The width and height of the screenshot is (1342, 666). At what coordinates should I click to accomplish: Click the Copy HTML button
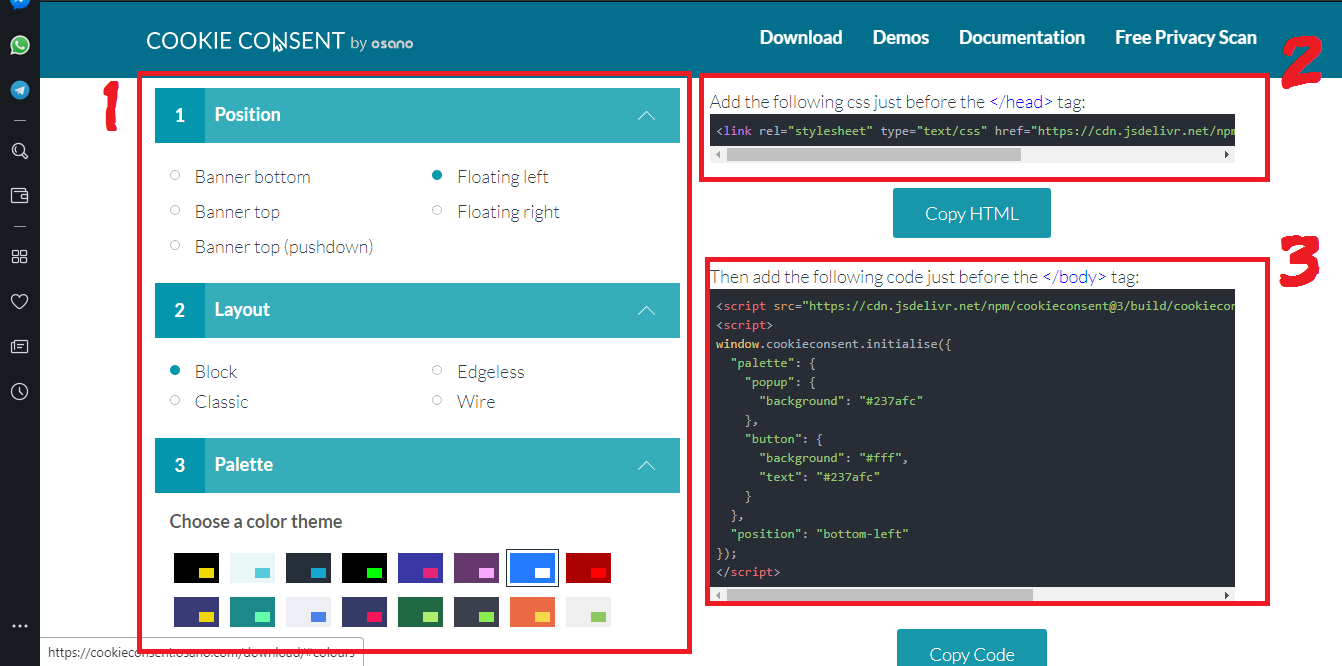tap(971, 213)
